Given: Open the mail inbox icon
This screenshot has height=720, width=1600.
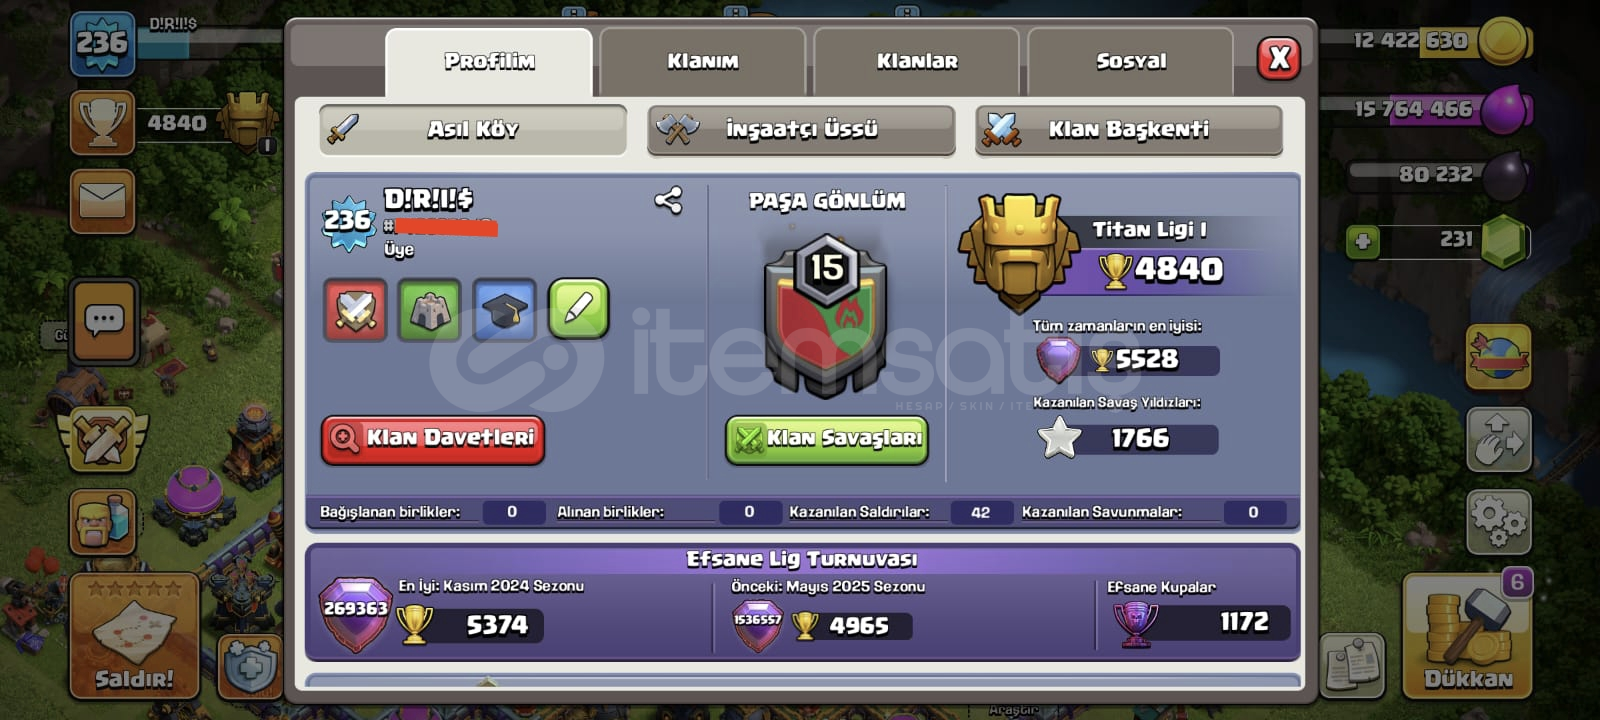Looking at the screenshot, I should tap(102, 201).
